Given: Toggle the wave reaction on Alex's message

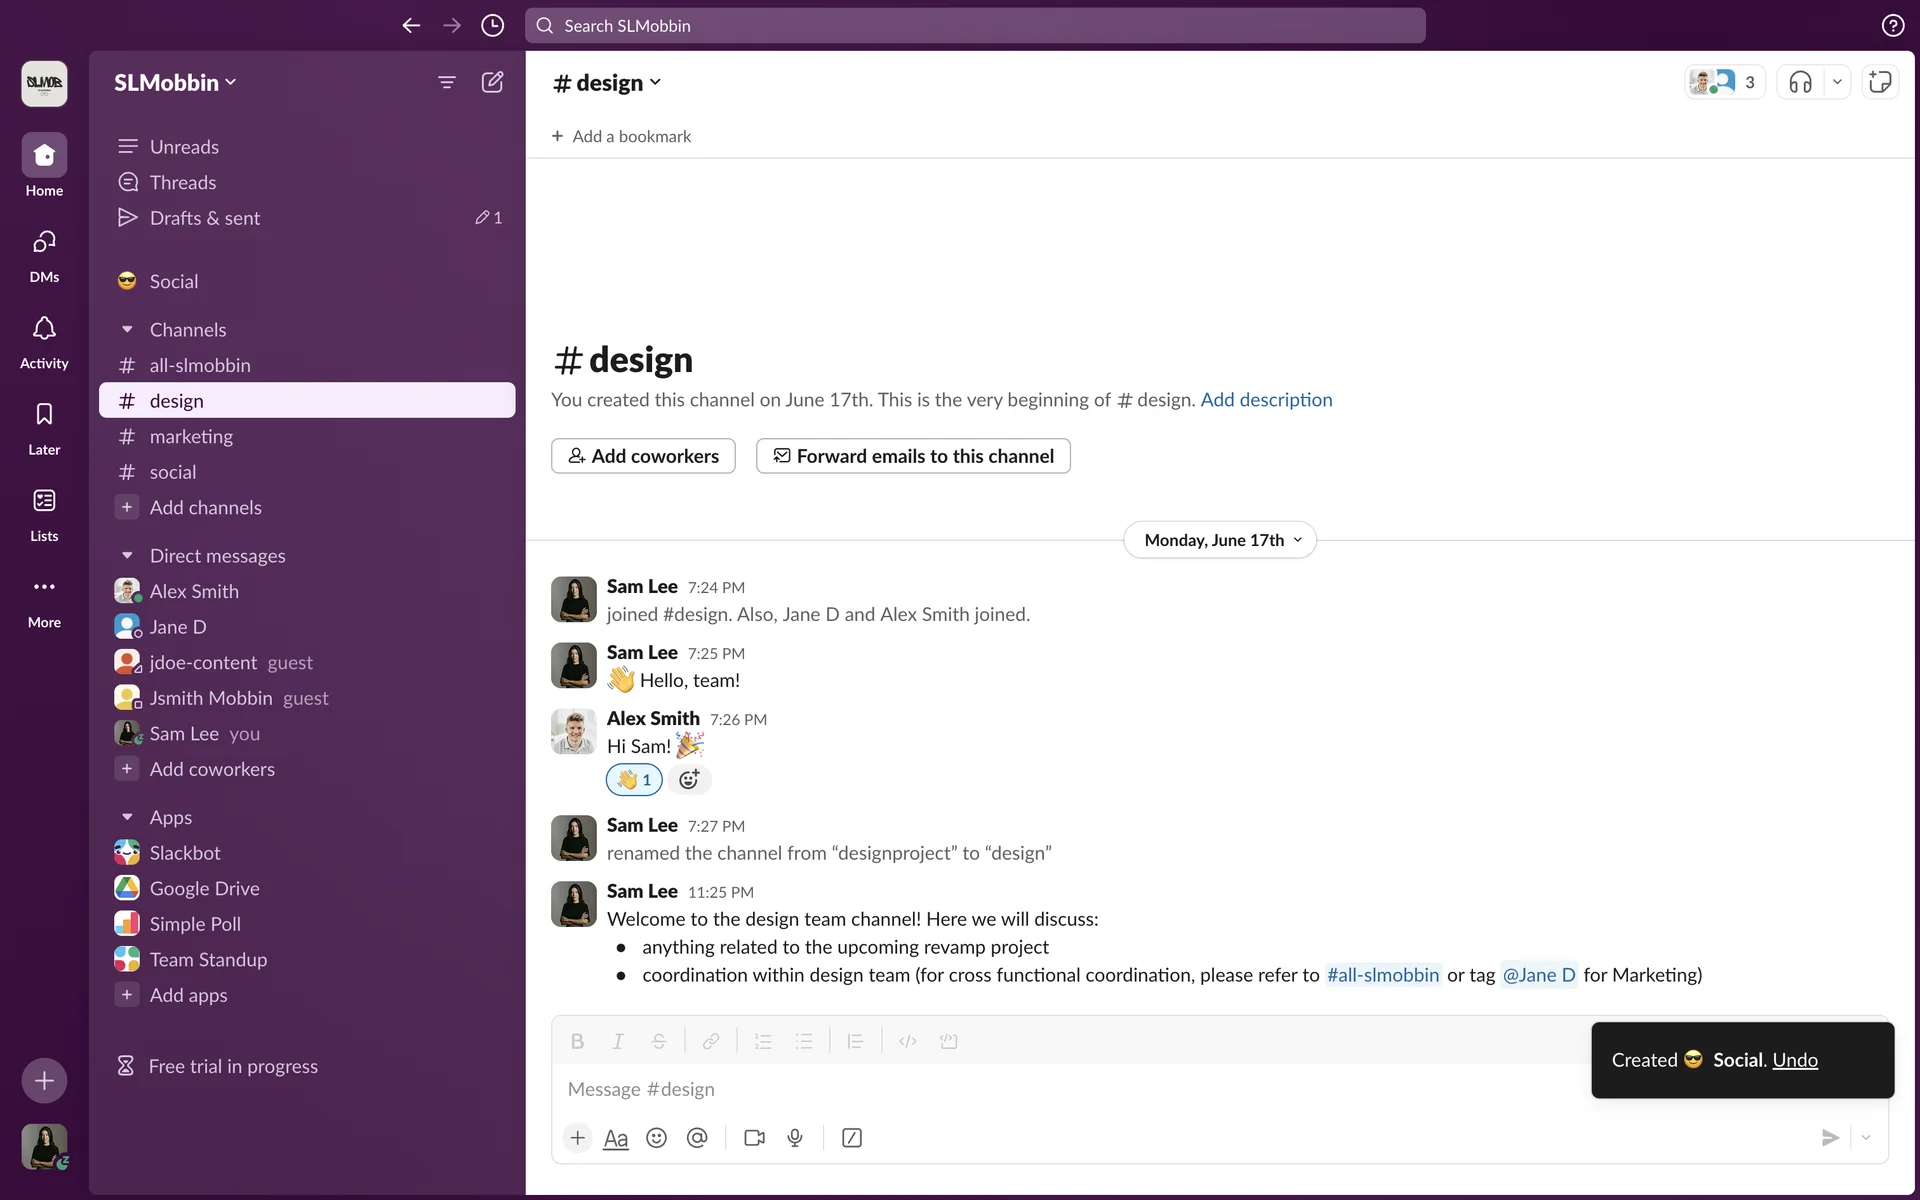Looking at the screenshot, I should click(x=634, y=780).
